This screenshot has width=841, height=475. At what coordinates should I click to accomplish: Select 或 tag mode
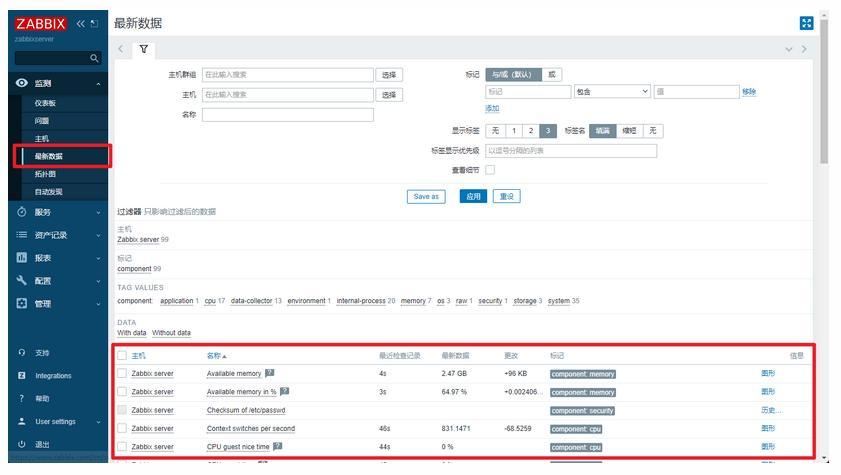[x=551, y=75]
